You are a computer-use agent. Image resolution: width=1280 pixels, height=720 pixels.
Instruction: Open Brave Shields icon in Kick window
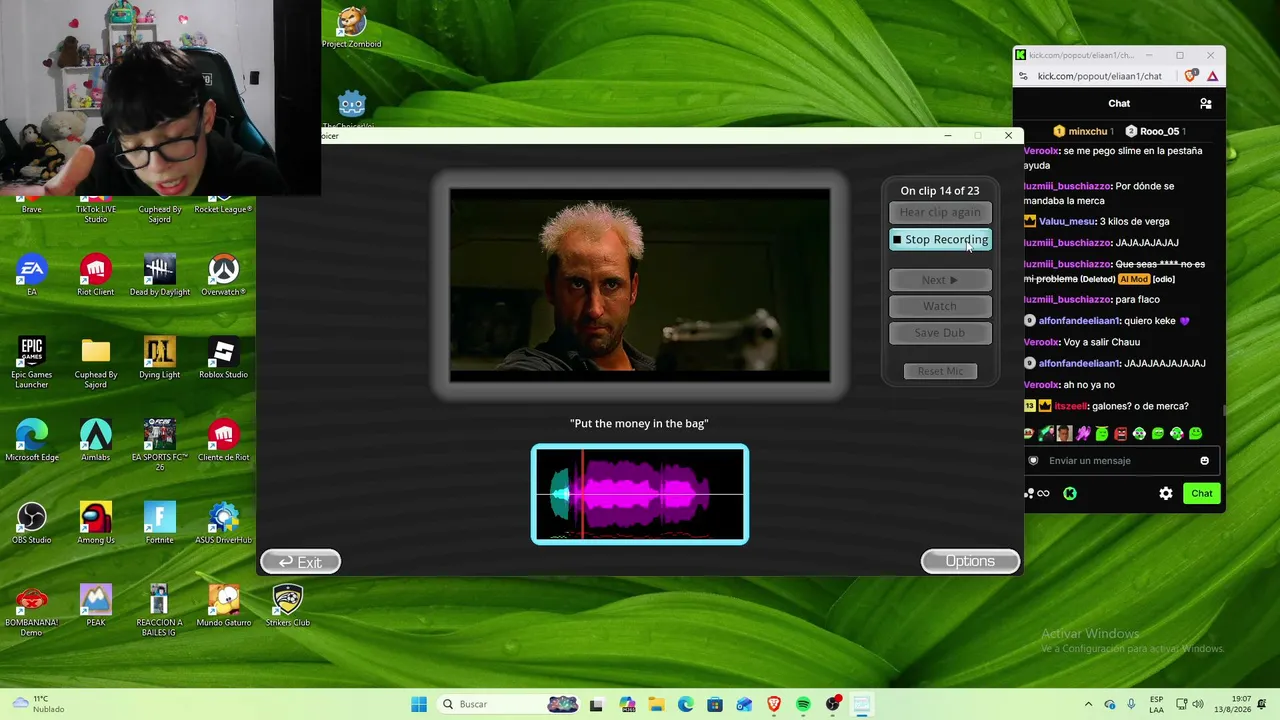click(1191, 76)
